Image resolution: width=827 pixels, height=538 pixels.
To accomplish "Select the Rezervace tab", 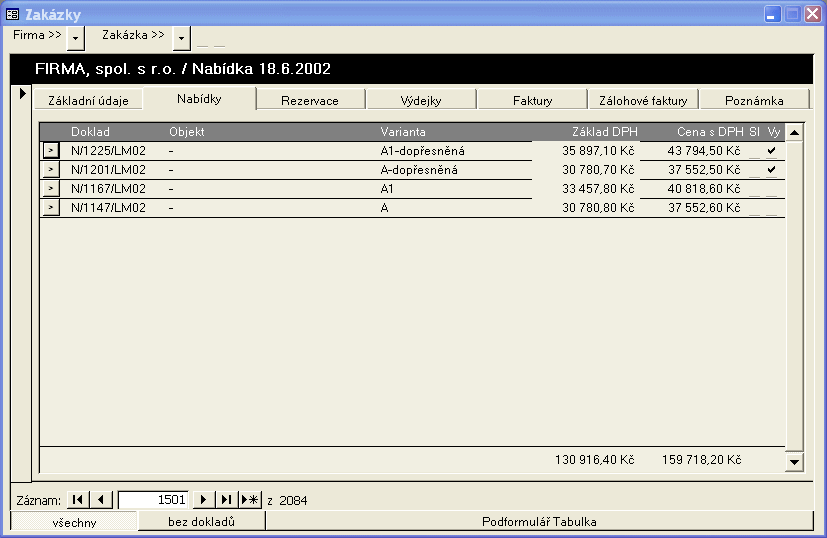I will pos(310,100).
